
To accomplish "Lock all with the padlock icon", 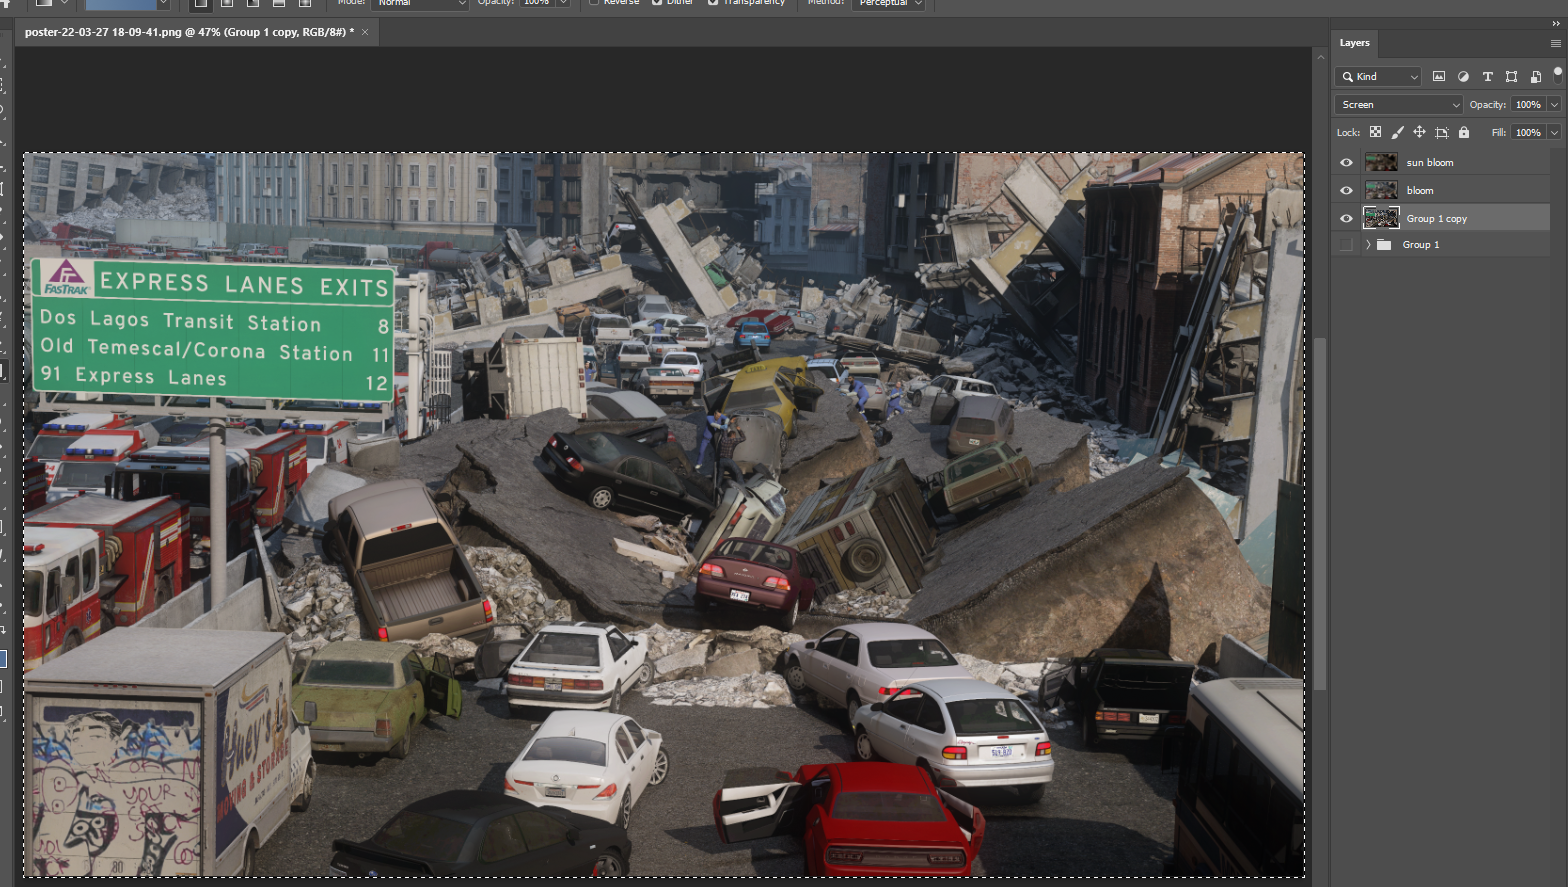I will (x=1464, y=132).
